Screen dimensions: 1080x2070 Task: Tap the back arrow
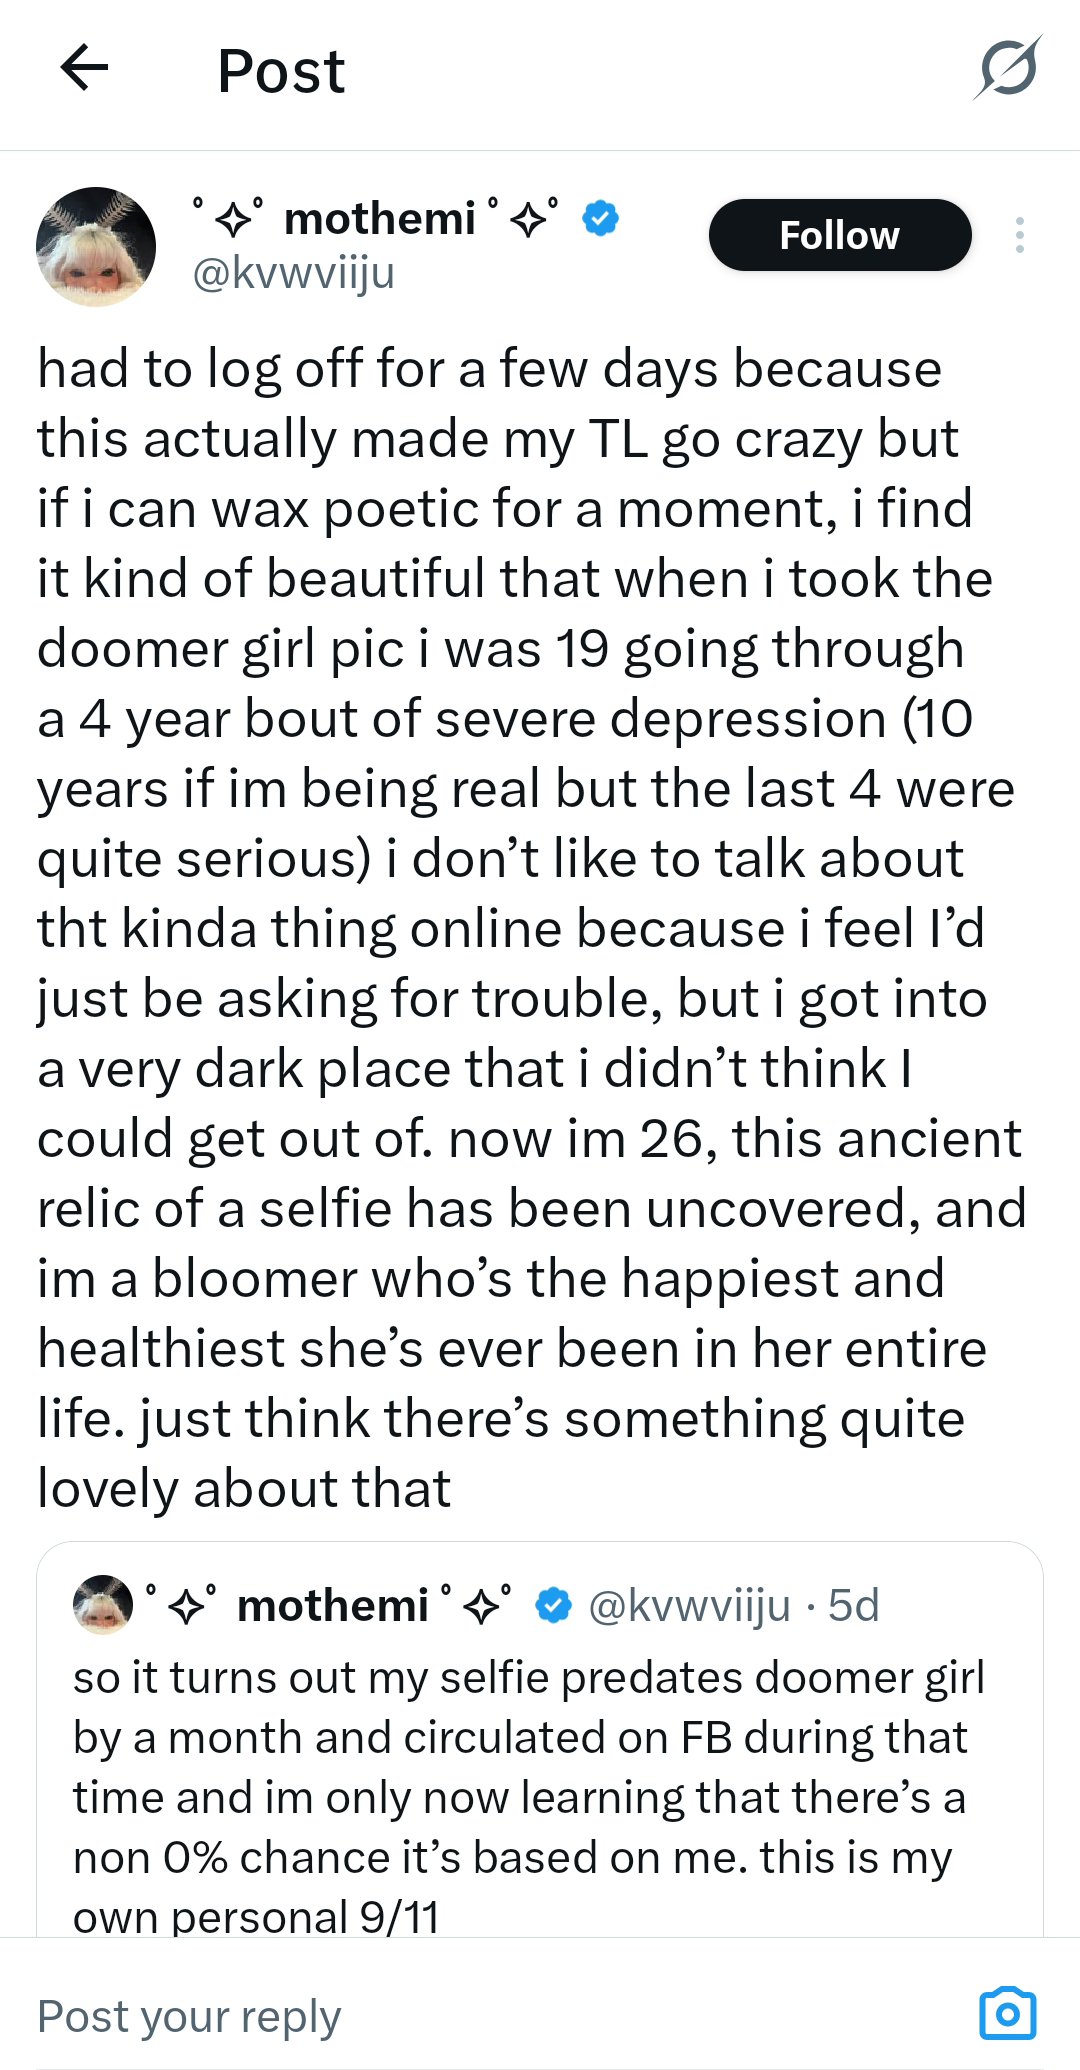pos(84,69)
